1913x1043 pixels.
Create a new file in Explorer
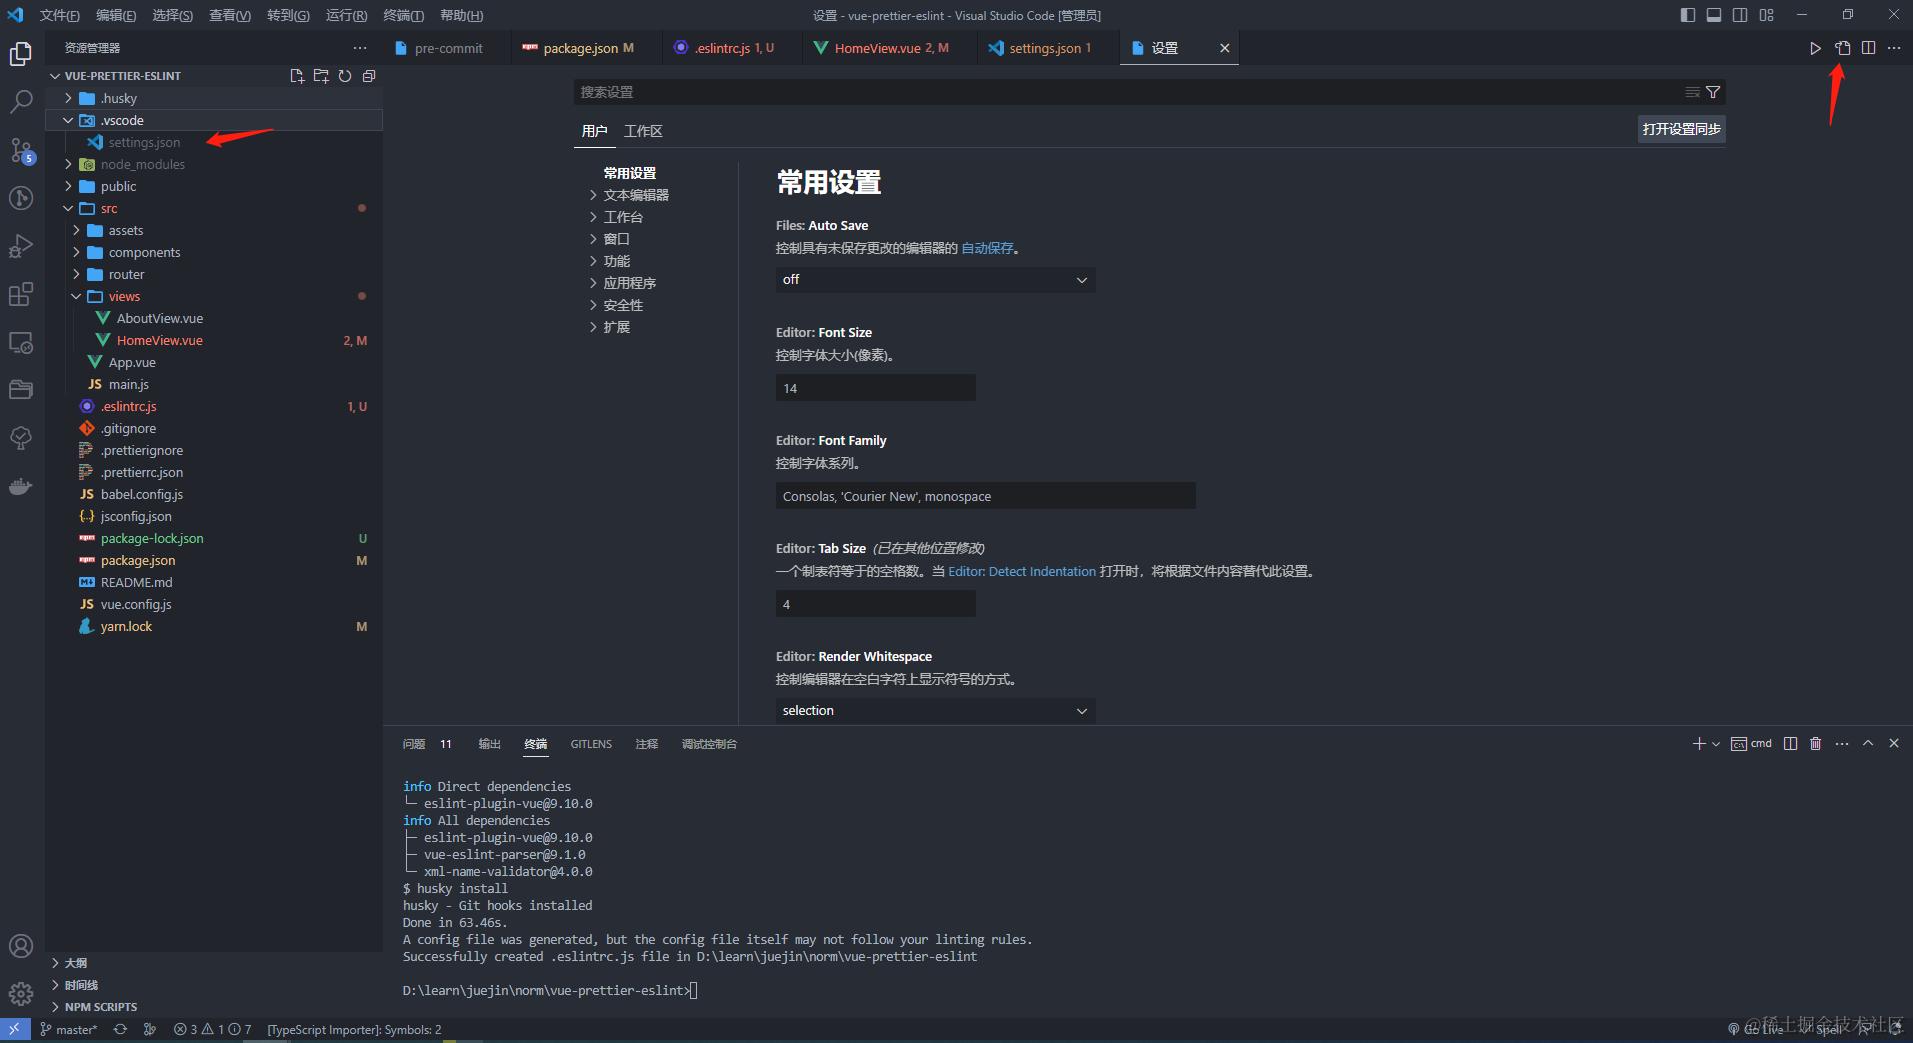297,76
